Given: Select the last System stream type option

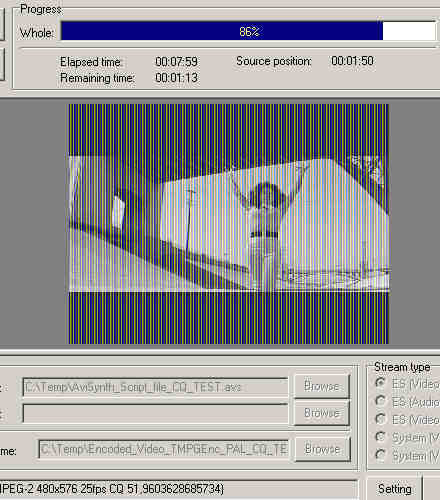Looking at the screenshot, I should (x=380, y=455).
